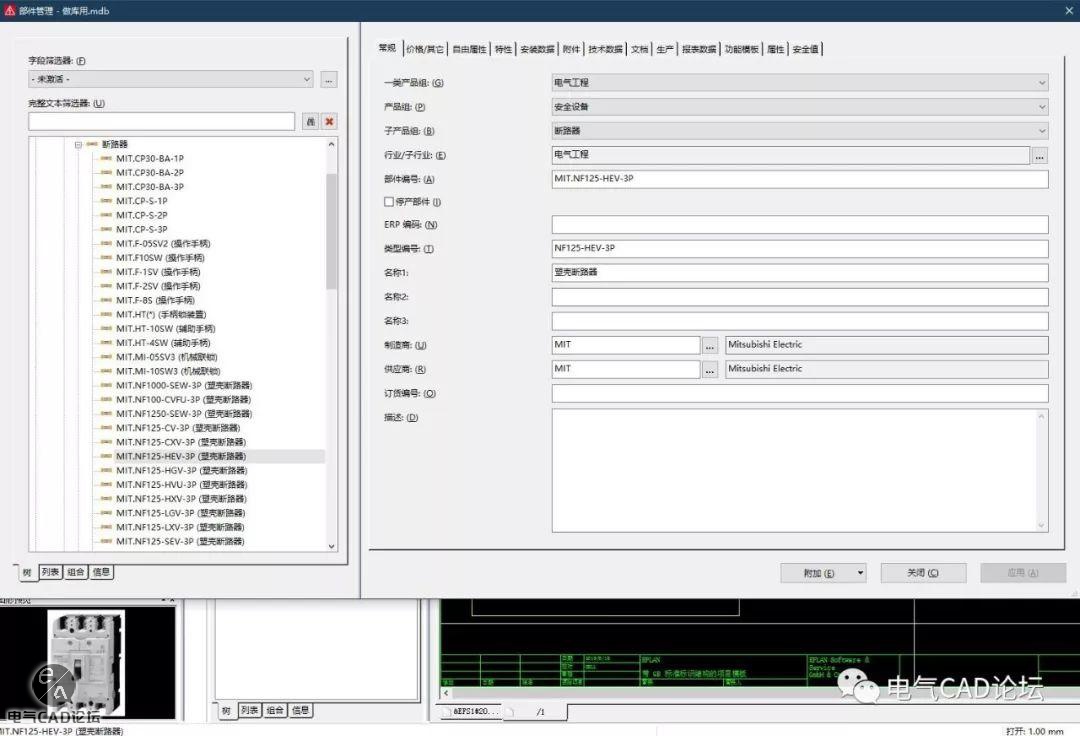1080x736 pixels.
Task: Select MIT.MI-05SV3 (机械联锁) in the tree
Action: (167, 357)
